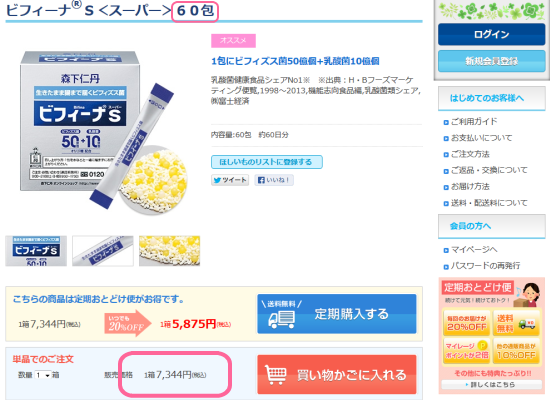Viewport: 550px width, 400px height.
Task: Click the Facebook いいね! button
Action: pyautogui.click(x=274, y=180)
